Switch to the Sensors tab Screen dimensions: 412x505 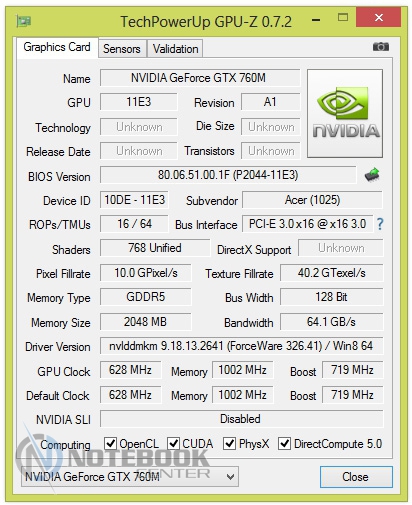pos(122,49)
